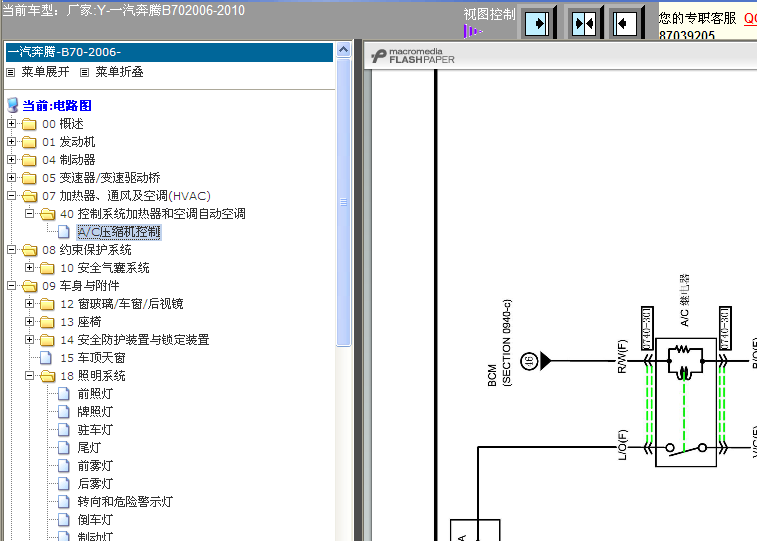
Task: Click the right-arrow view control button
Action: (537, 23)
